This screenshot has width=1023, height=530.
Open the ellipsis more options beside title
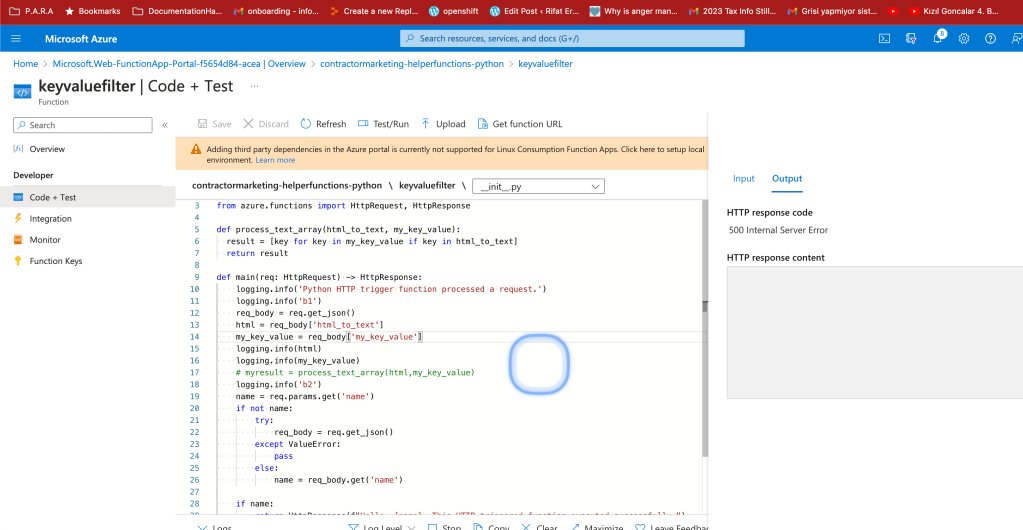click(254, 86)
